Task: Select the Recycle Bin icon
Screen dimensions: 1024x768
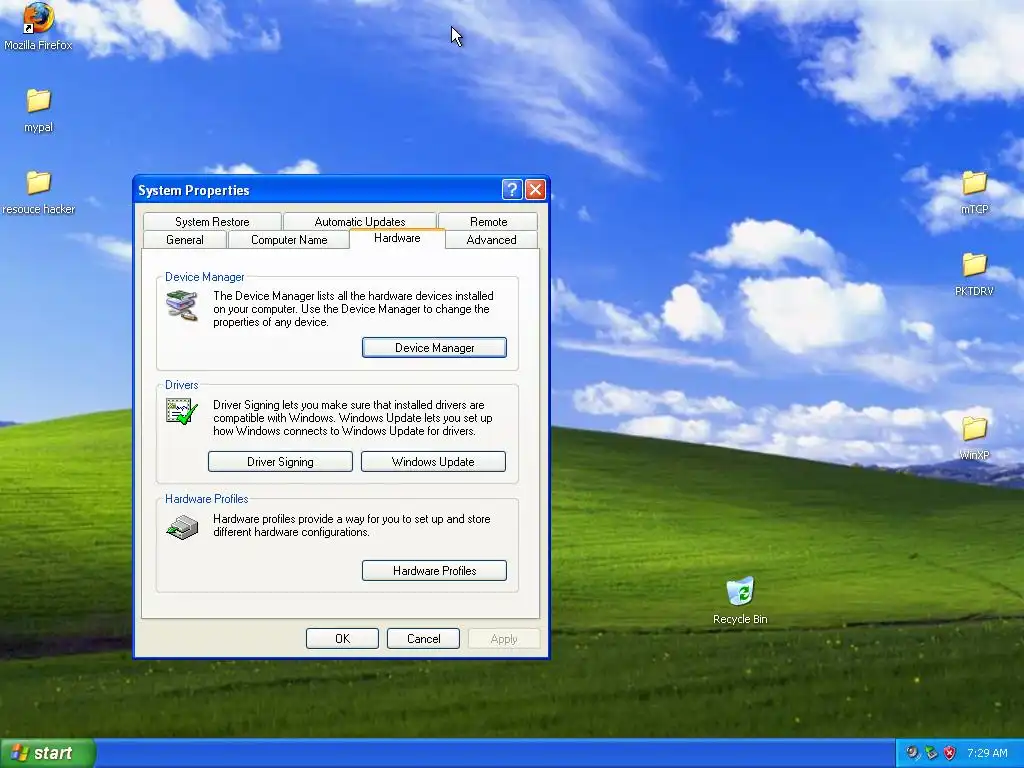Action: pos(740,591)
